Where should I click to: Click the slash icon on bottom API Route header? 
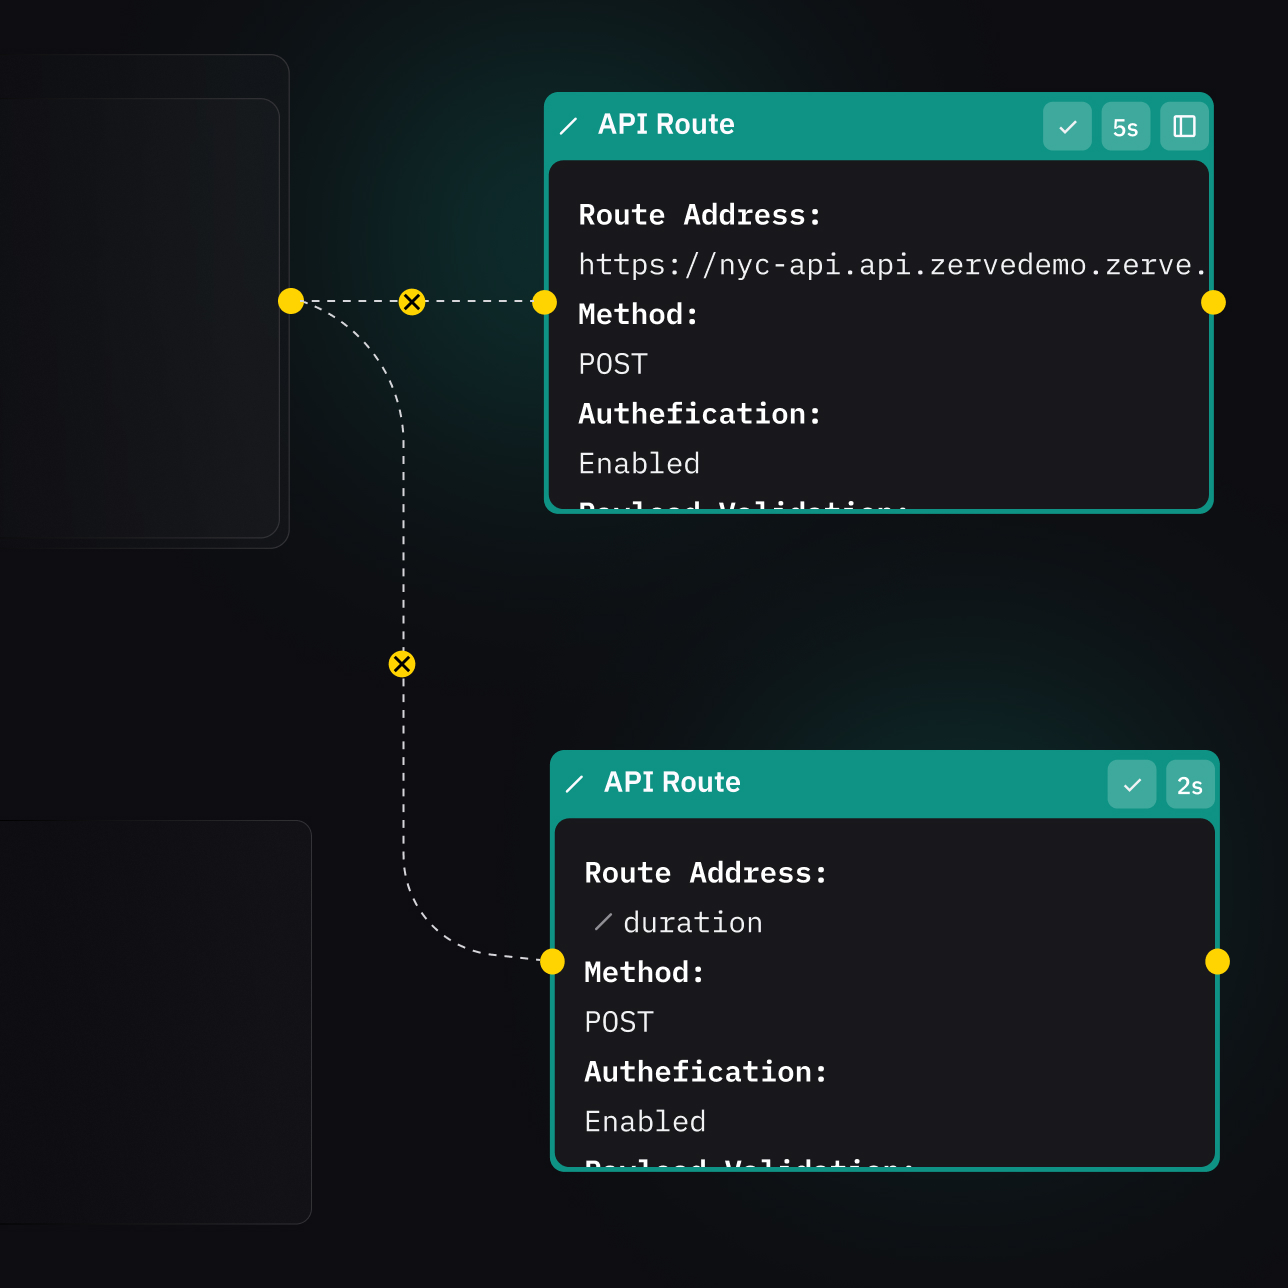pyautogui.click(x=575, y=784)
